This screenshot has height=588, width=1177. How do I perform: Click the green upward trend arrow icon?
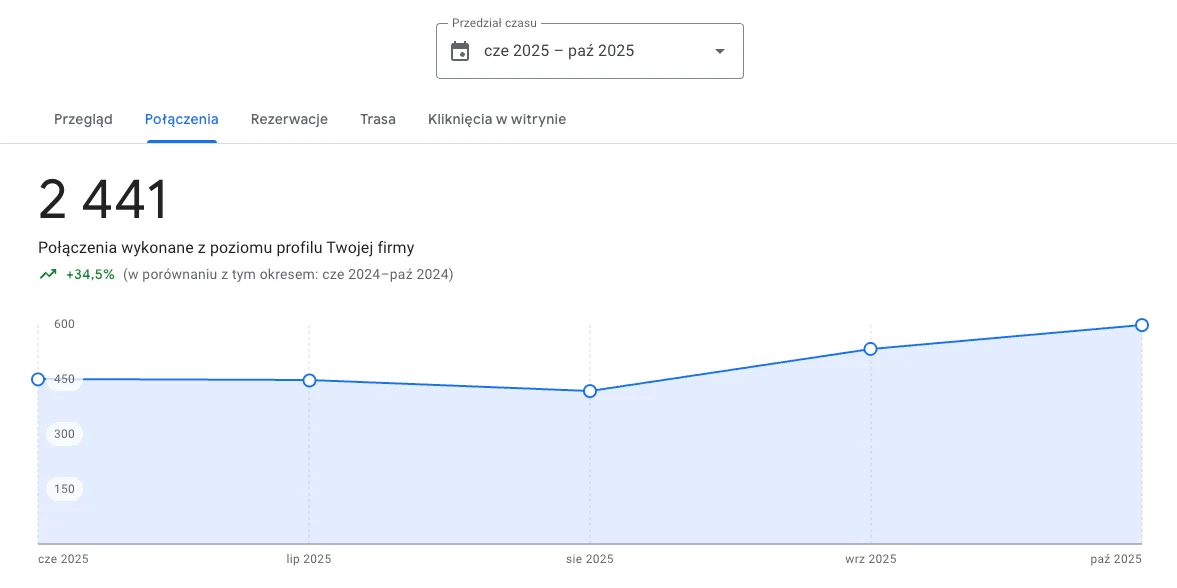tap(47, 274)
